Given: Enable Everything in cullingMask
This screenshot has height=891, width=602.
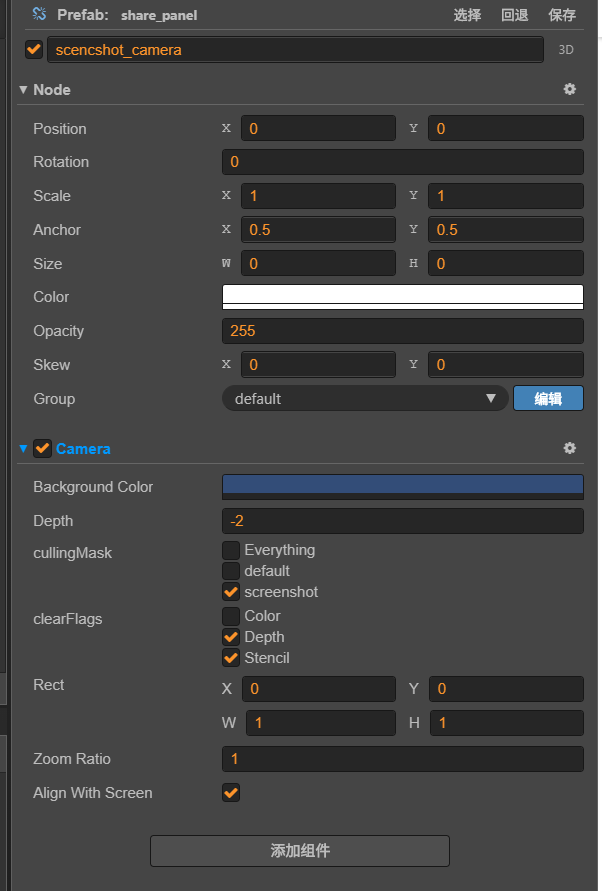Looking at the screenshot, I should pos(231,550).
